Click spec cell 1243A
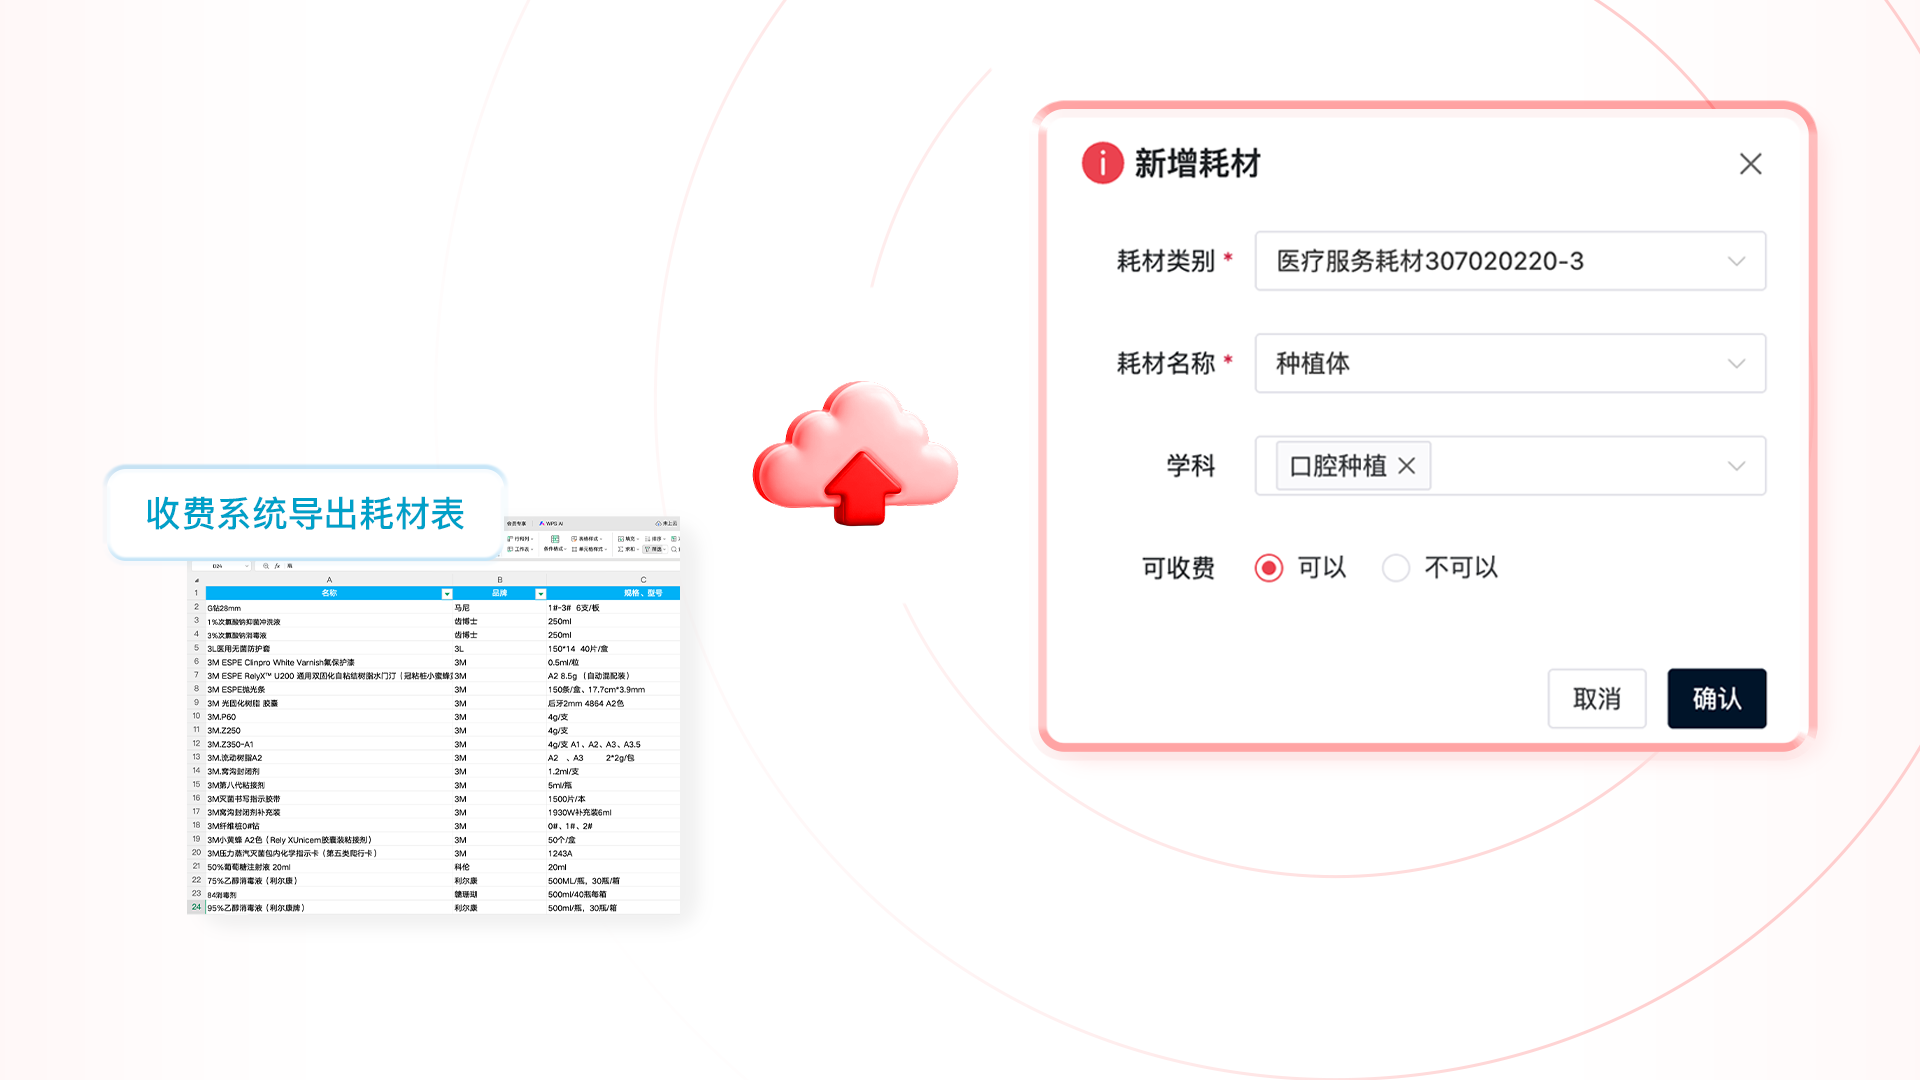The width and height of the screenshot is (1920, 1080). (x=613, y=854)
